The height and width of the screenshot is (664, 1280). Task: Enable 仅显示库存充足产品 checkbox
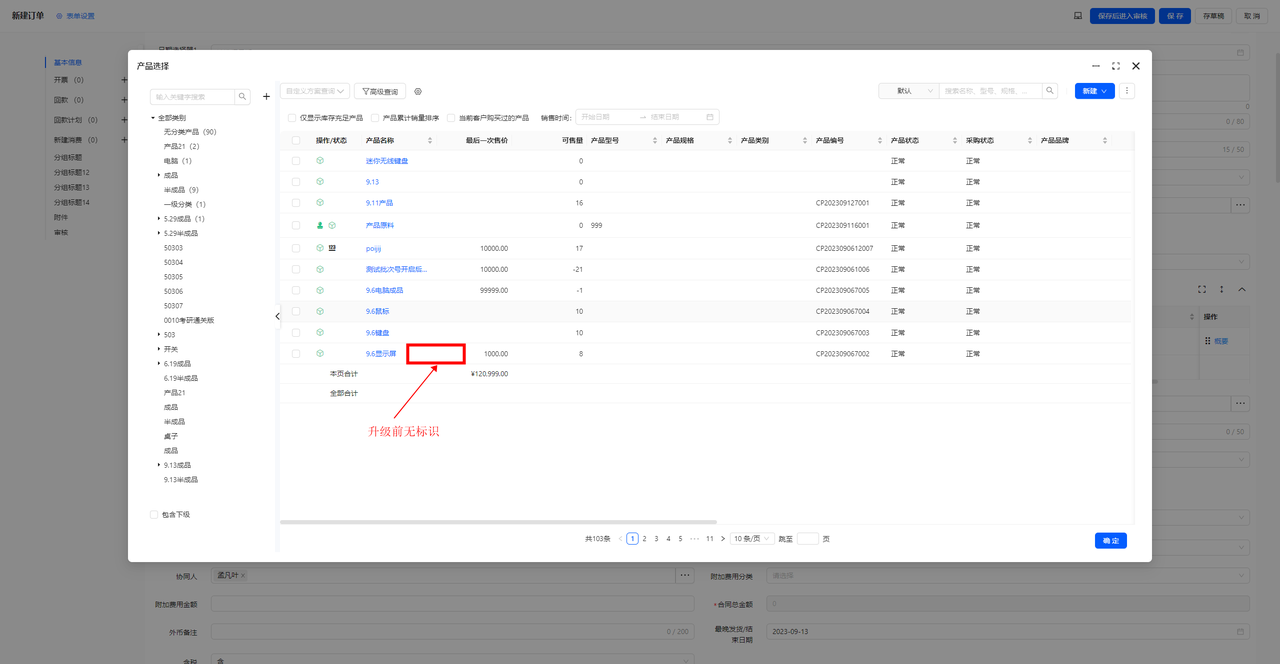(293, 117)
